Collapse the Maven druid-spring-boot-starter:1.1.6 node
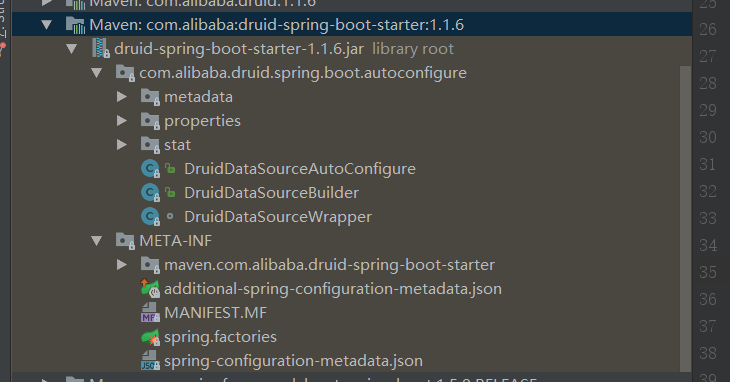Image resolution: width=730 pixels, height=382 pixels. (47, 25)
